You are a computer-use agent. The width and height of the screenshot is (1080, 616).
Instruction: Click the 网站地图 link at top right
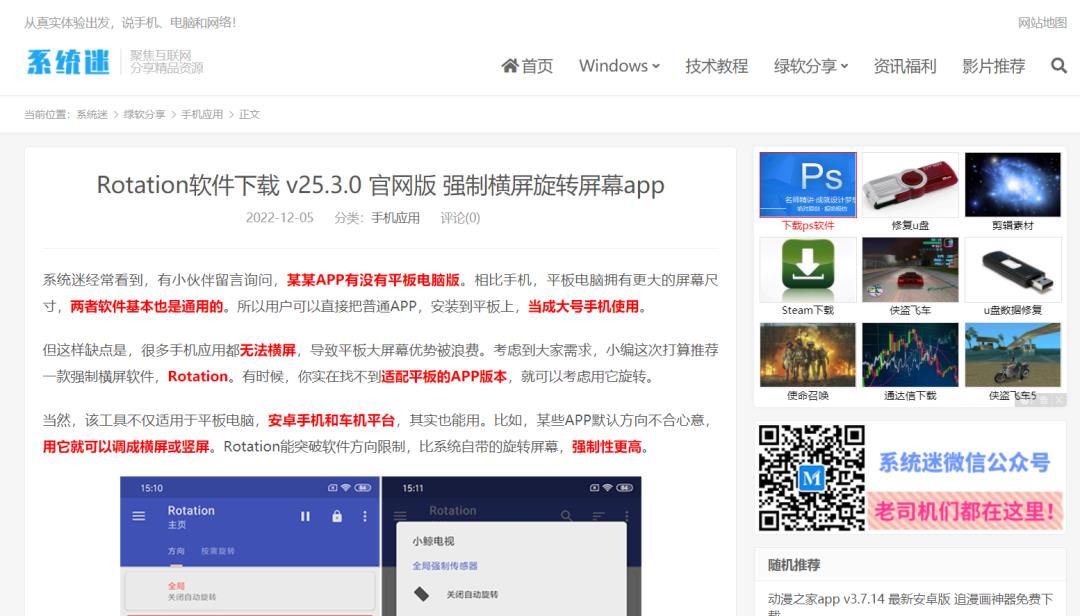pyautogui.click(x=1042, y=22)
